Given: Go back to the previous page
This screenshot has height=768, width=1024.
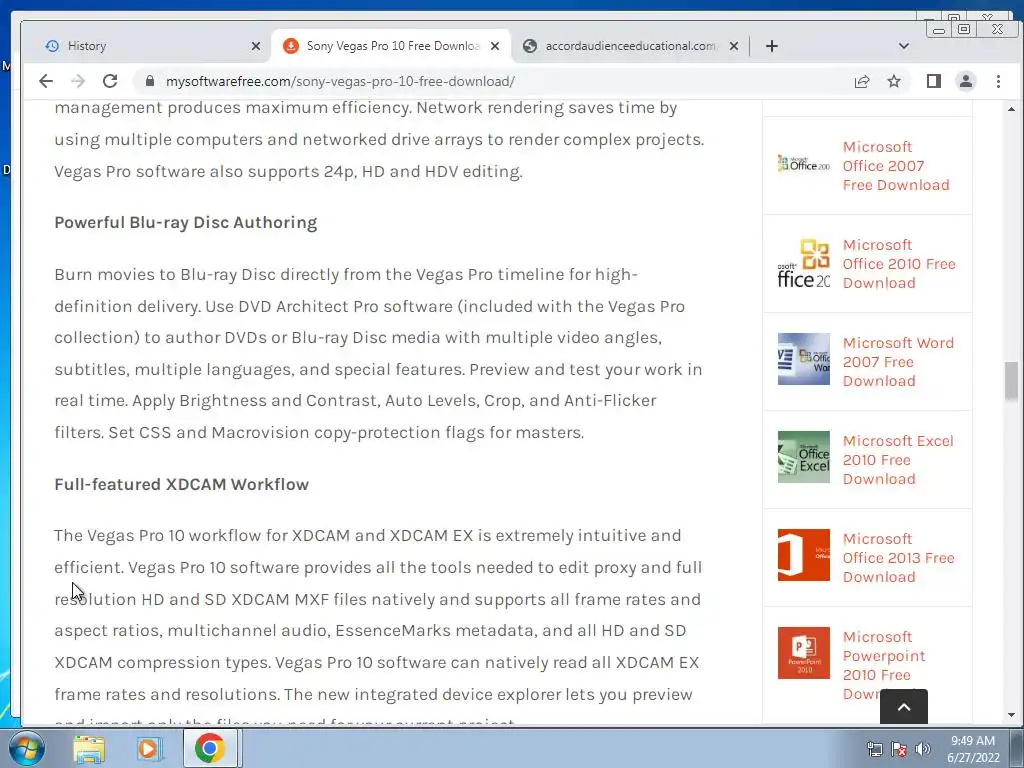Looking at the screenshot, I should pos(46,81).
